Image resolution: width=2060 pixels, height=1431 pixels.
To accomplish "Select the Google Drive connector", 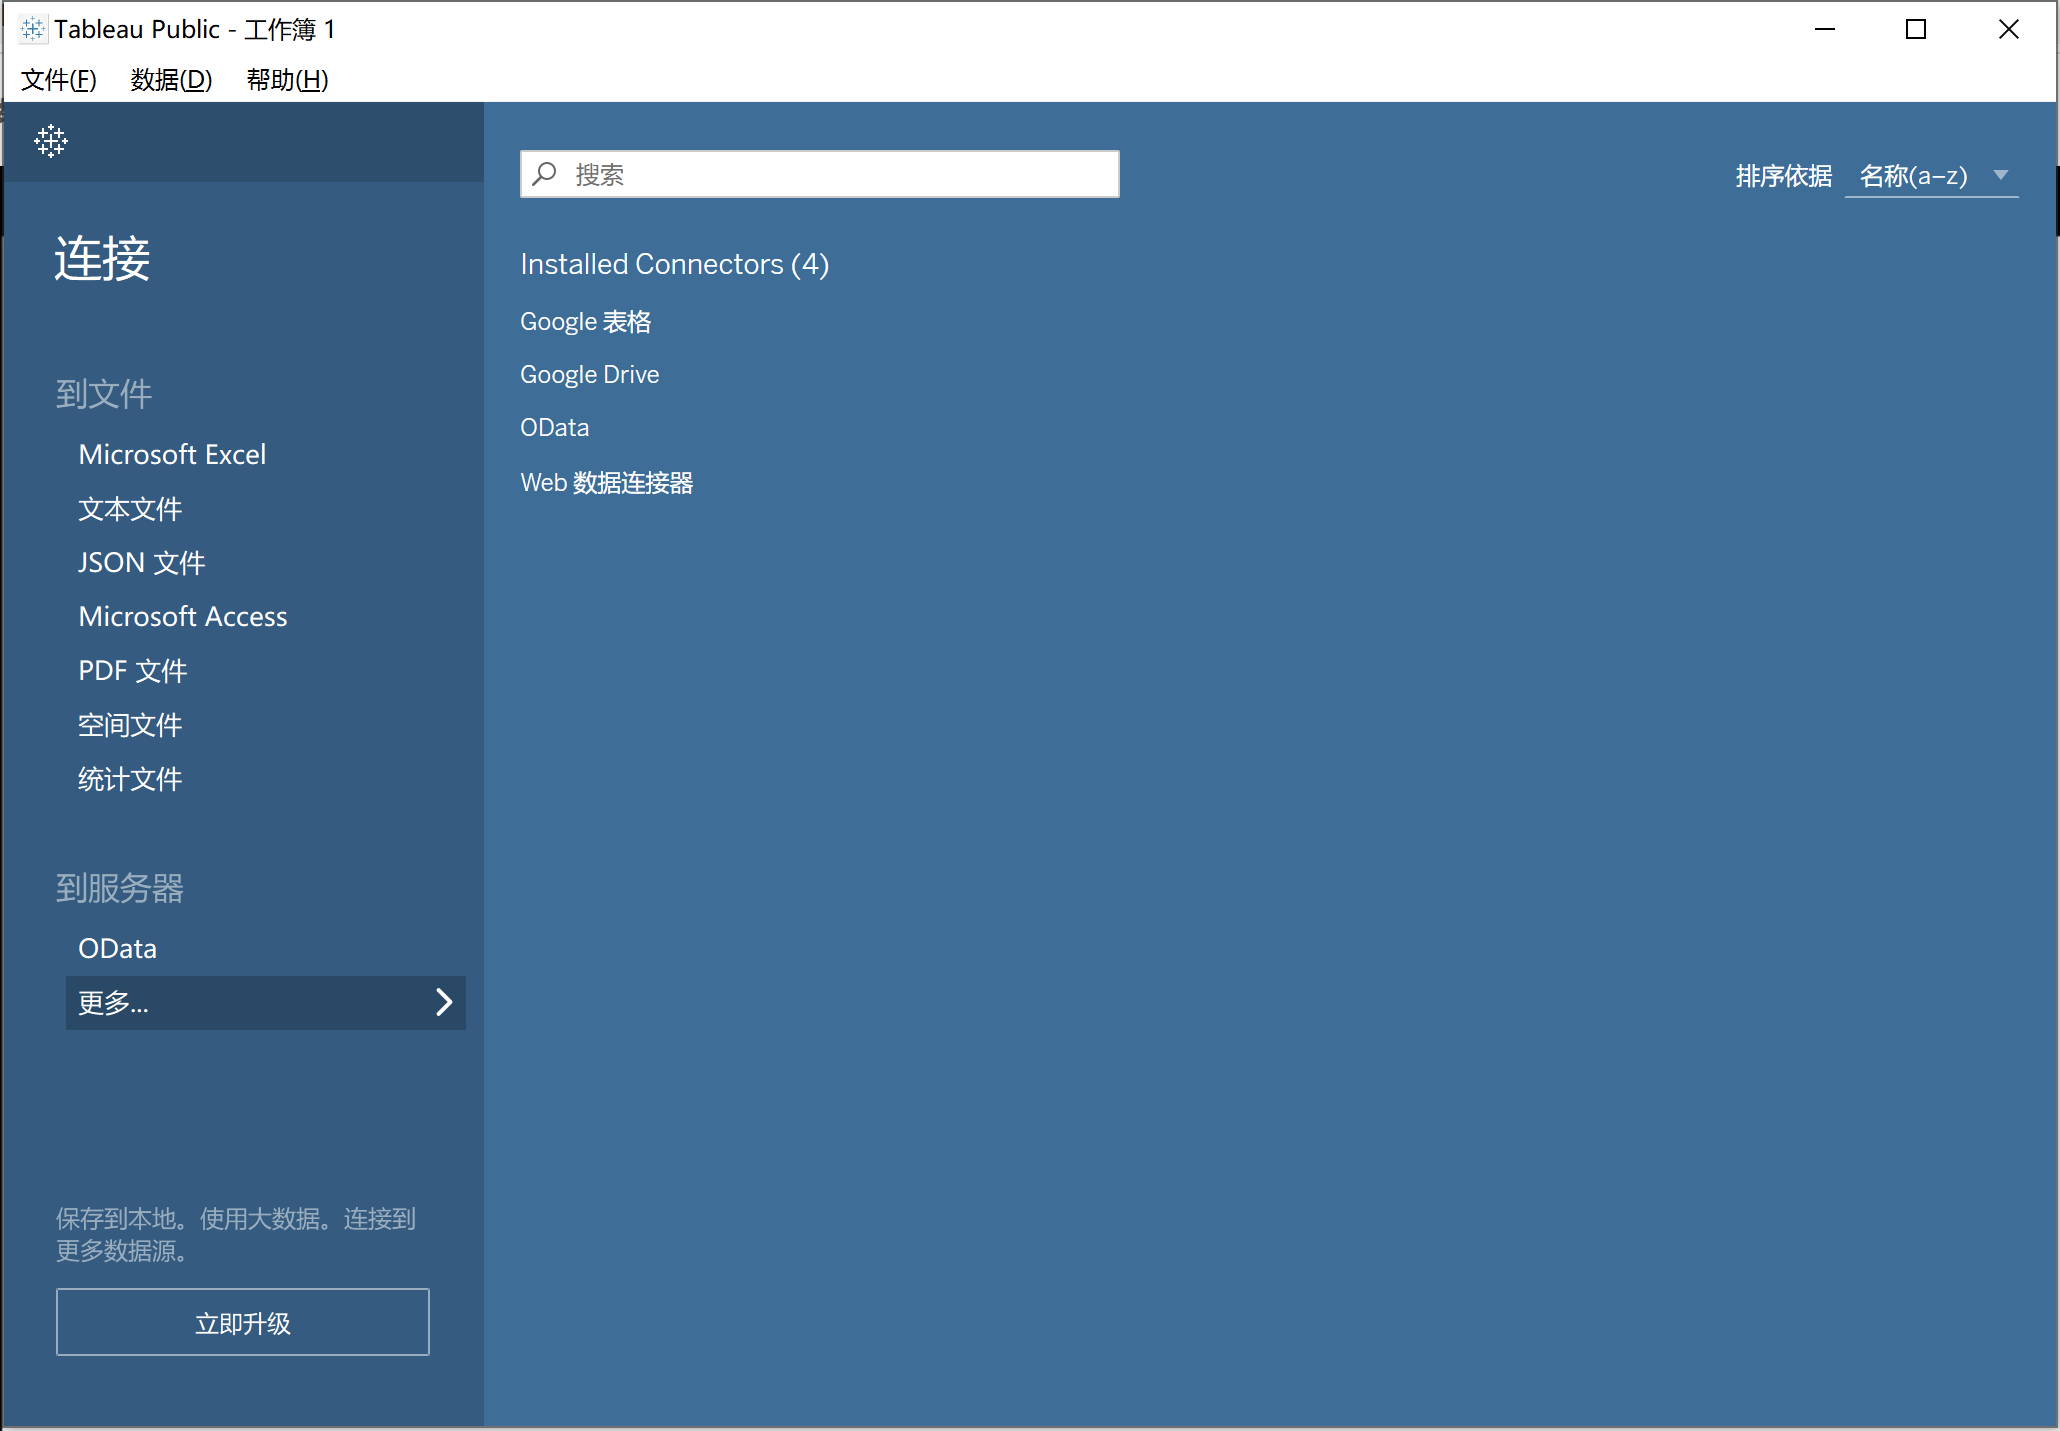I will pos(589,374).
